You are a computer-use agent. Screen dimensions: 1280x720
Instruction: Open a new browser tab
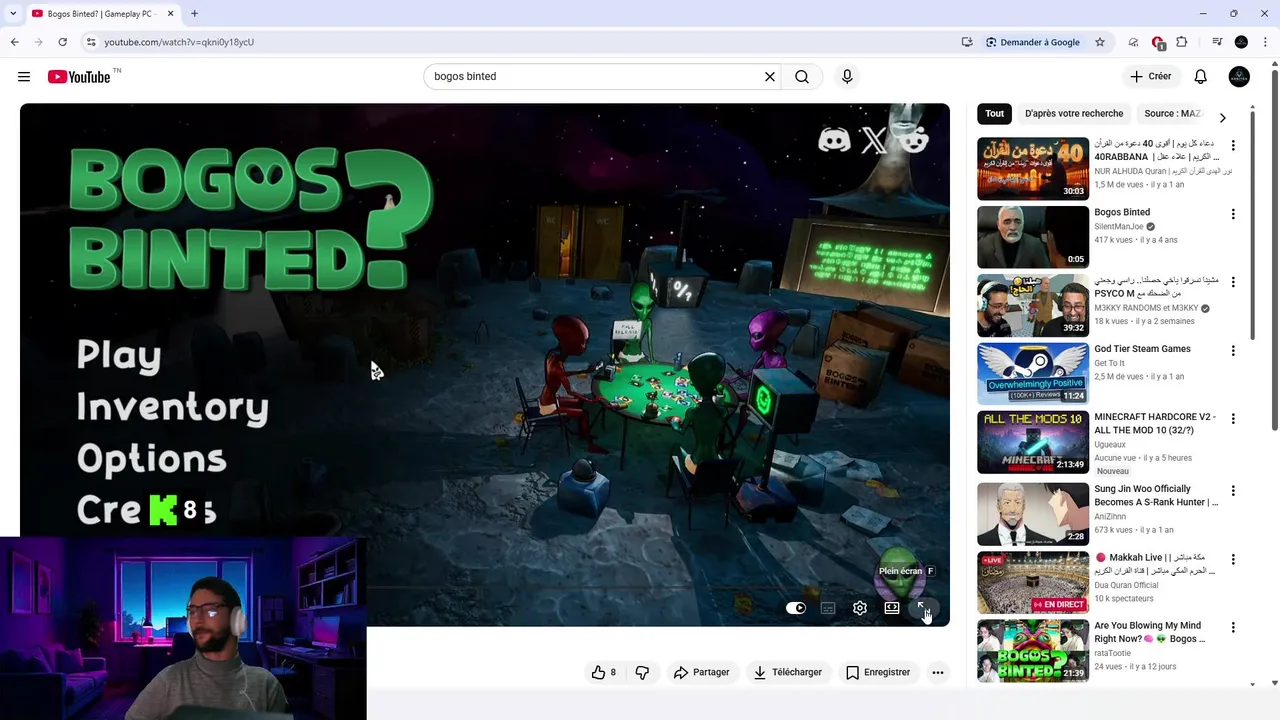click(x=194, y=14)
